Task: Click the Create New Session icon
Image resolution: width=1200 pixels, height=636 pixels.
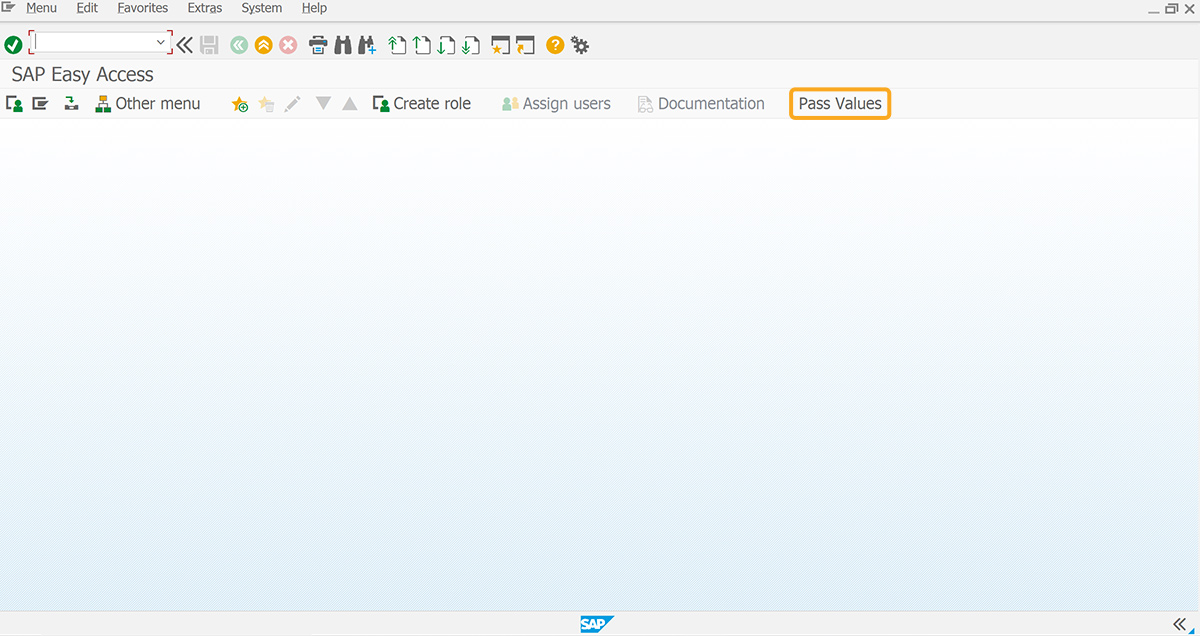Action: (x=501, y=45)
